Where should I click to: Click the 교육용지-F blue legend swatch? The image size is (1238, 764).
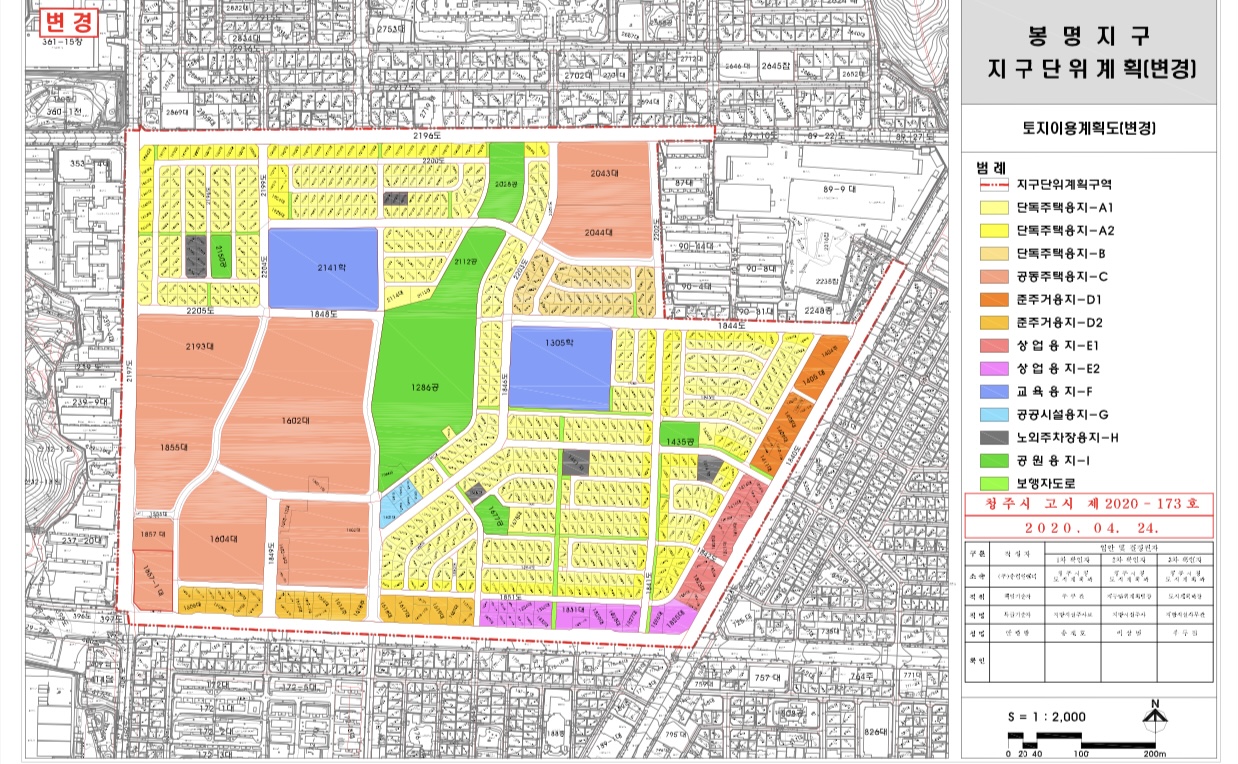click(992, 392)
